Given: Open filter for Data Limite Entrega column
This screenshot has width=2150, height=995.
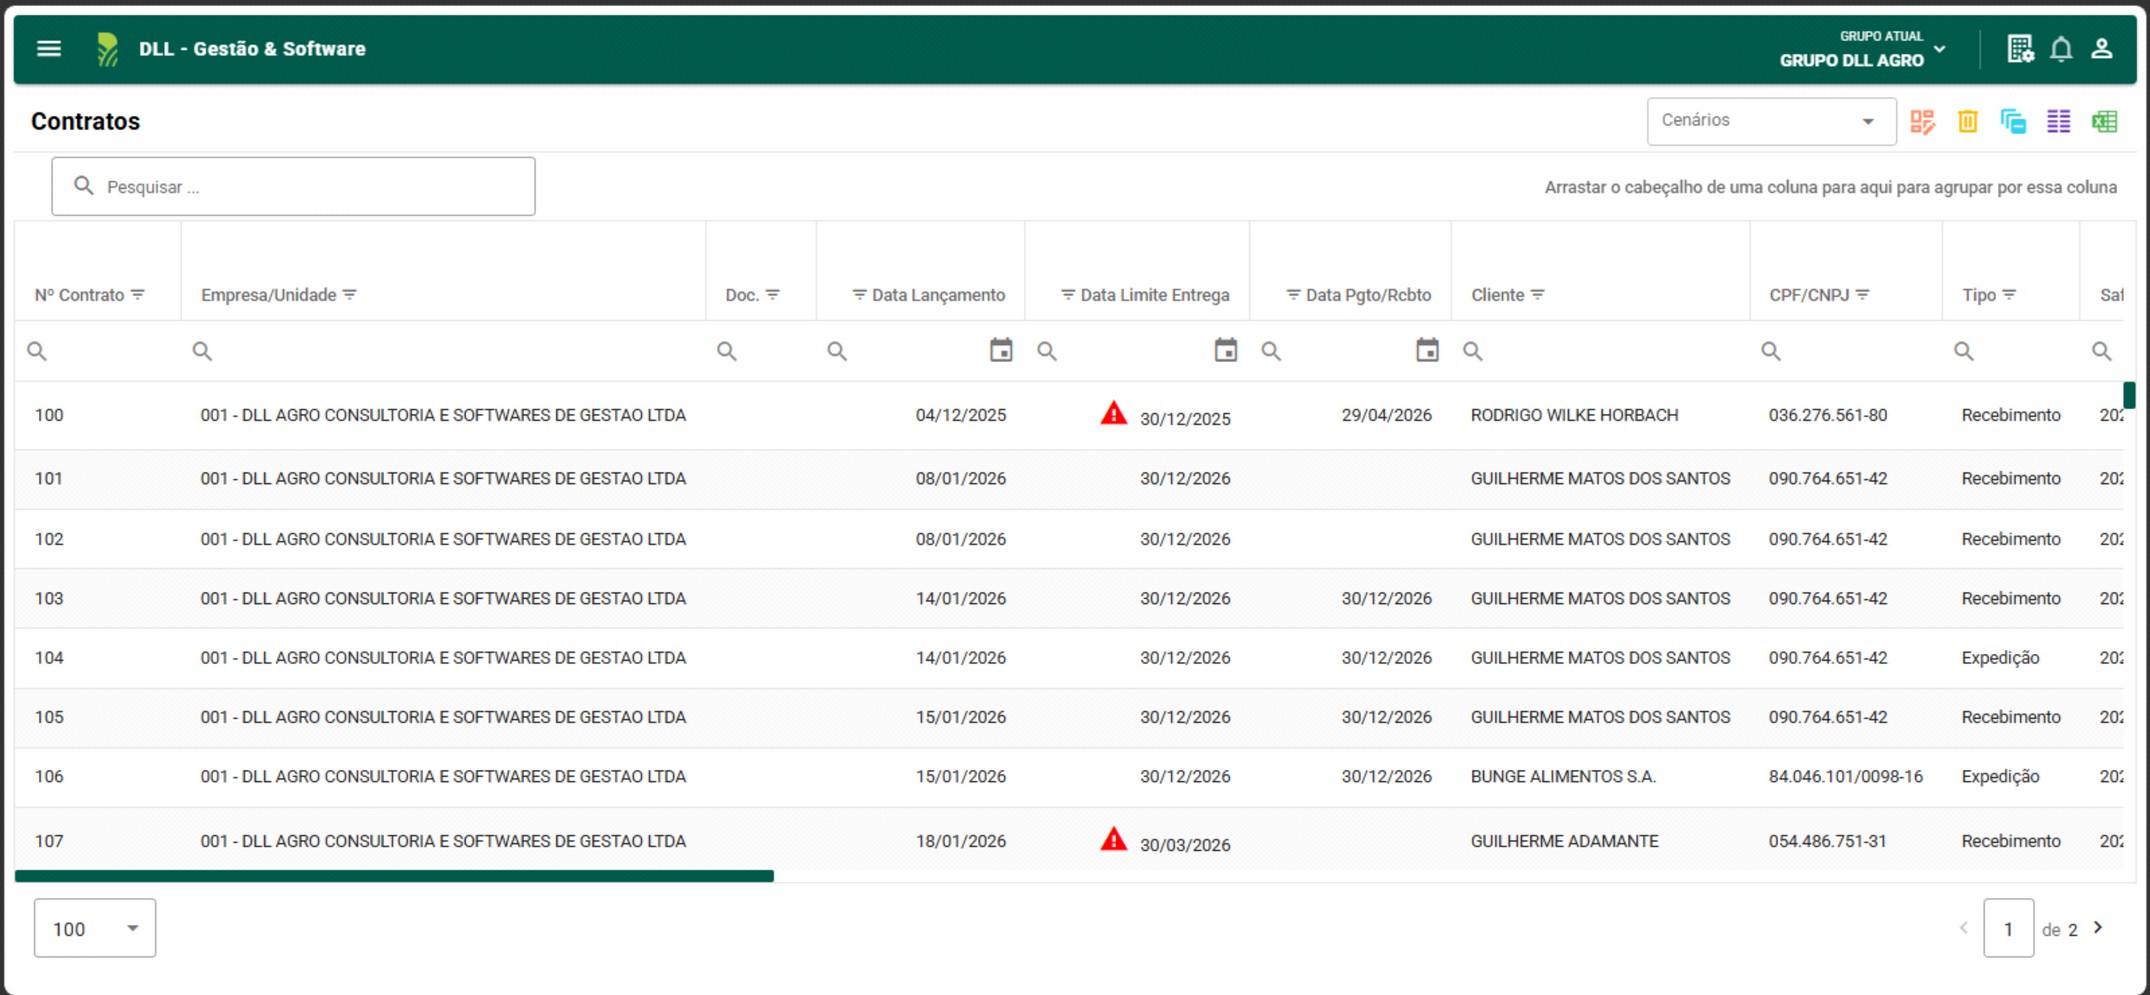Looking at the screenshot, I should (1068, 295).
